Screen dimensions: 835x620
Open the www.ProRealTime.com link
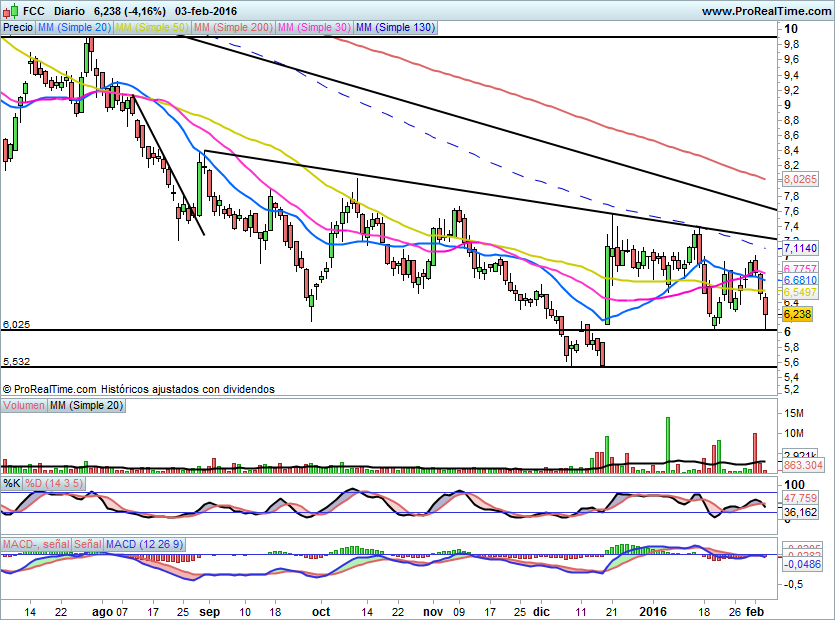(765, 11)
